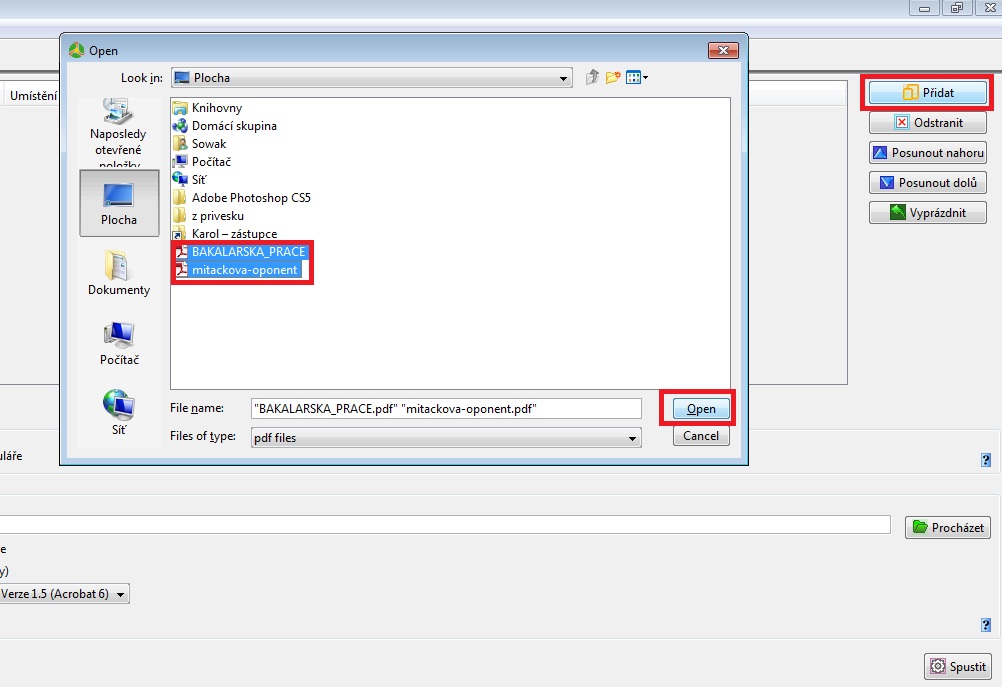This screenshot has height=687, width=1002.
Task: Open the Verze 1.5 (Acrobat 6) dropdown
Action: [x=64, y=594]
